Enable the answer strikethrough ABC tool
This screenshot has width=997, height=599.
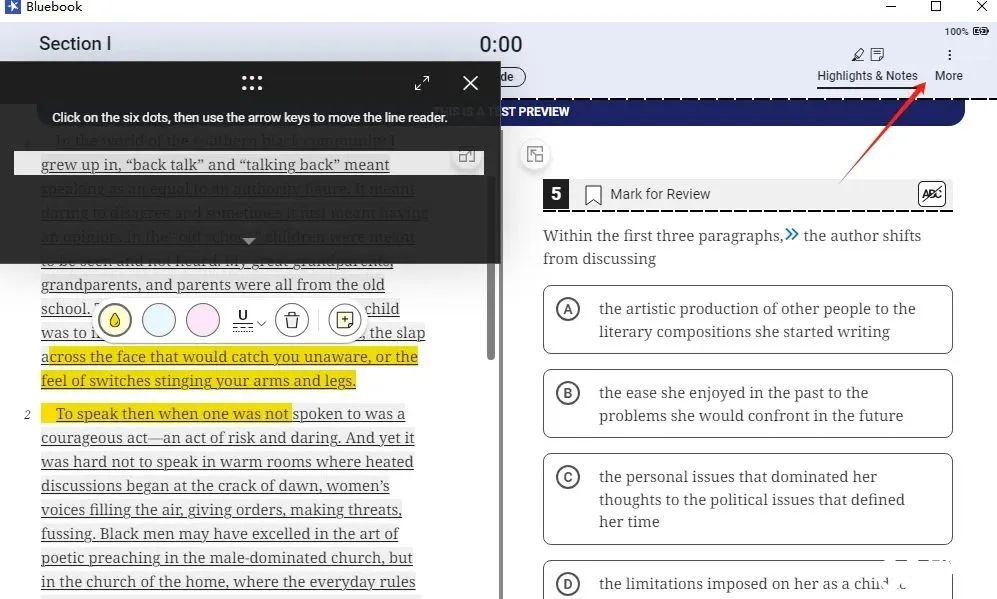tap(932, 194)
